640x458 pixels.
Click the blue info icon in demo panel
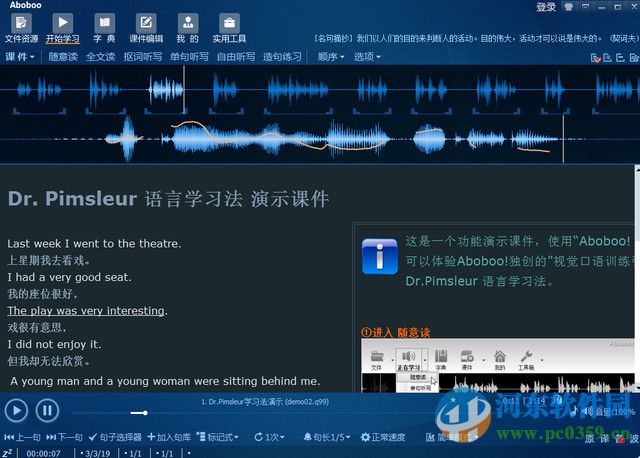click(x=380, y=256)
